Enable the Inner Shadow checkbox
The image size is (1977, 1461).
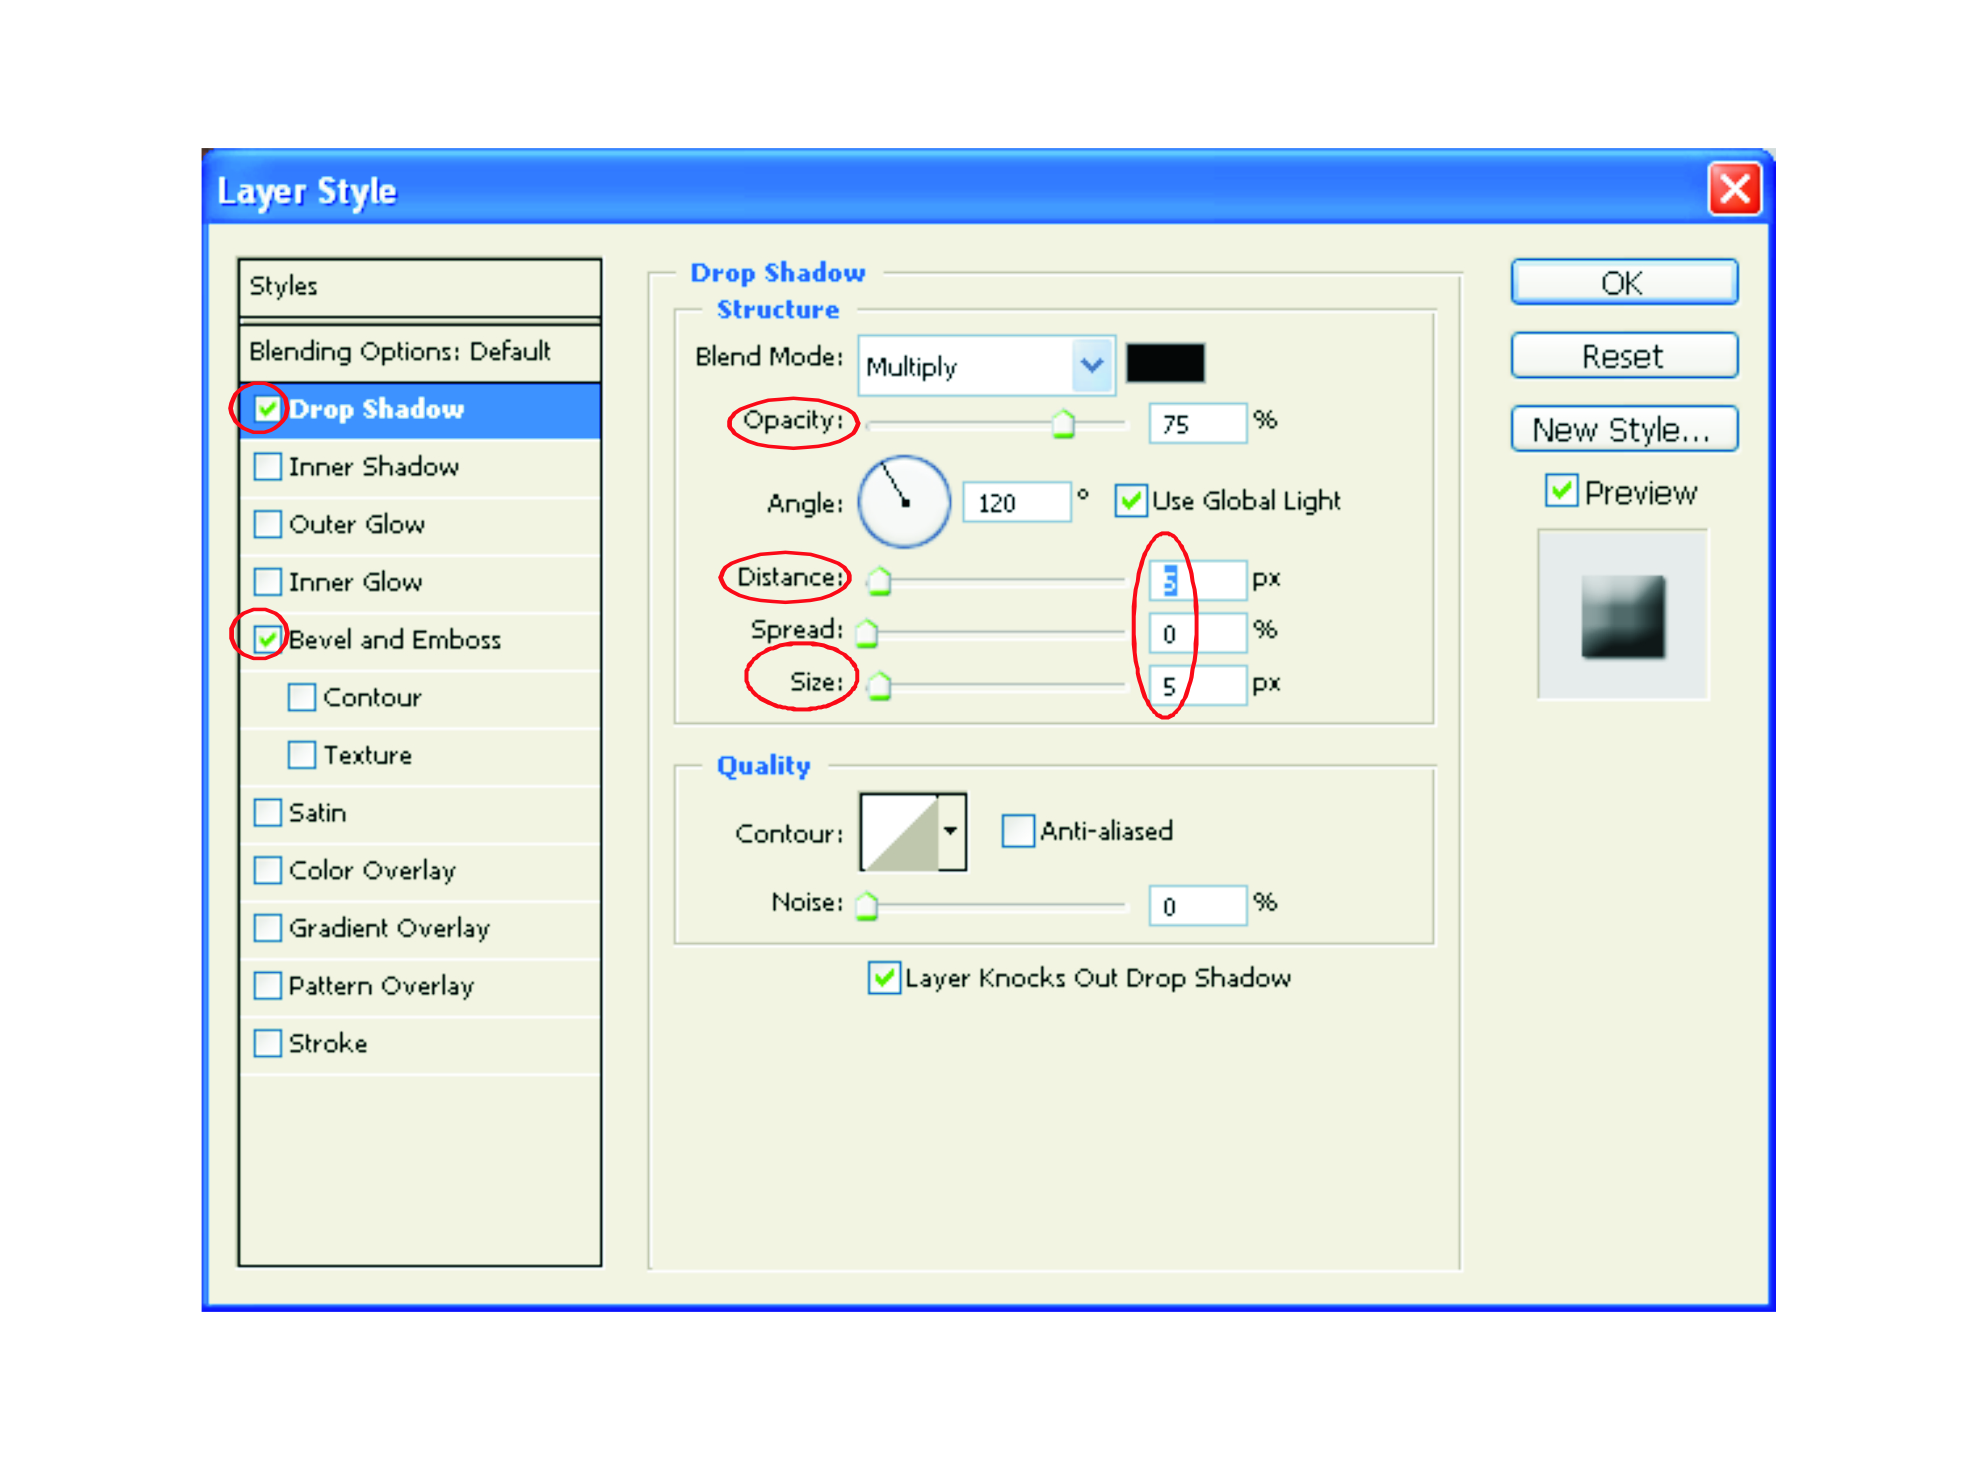[x=268, y=467]
